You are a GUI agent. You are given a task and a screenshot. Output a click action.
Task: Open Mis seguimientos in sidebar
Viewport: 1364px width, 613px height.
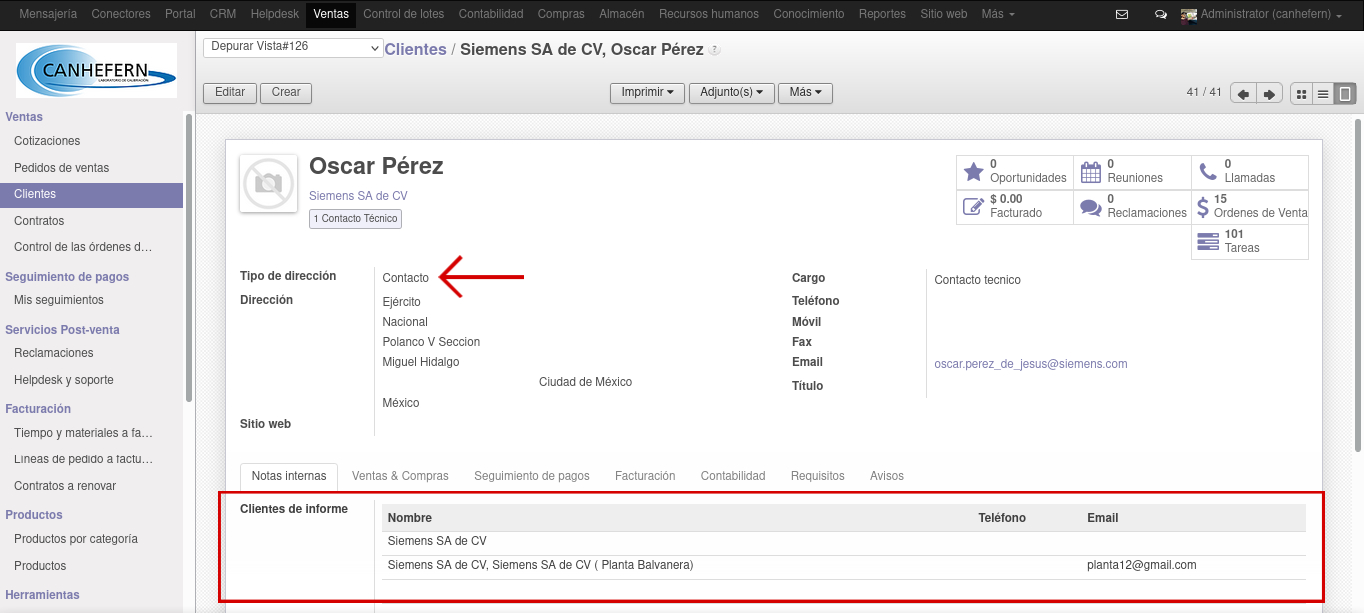point(59,300)
